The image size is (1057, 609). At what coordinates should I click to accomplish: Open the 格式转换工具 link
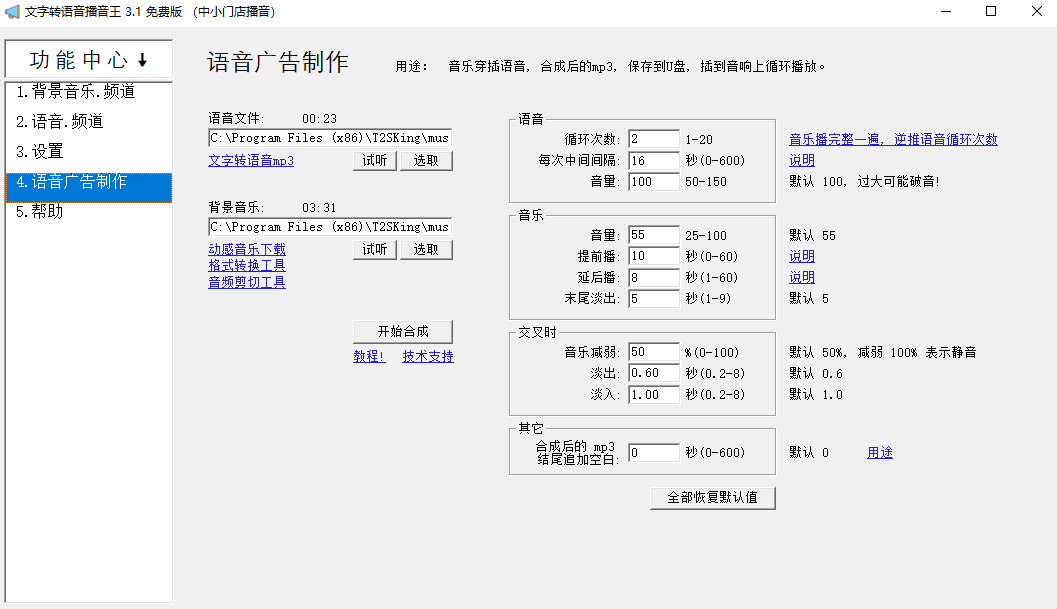click(x=246, y=265)
